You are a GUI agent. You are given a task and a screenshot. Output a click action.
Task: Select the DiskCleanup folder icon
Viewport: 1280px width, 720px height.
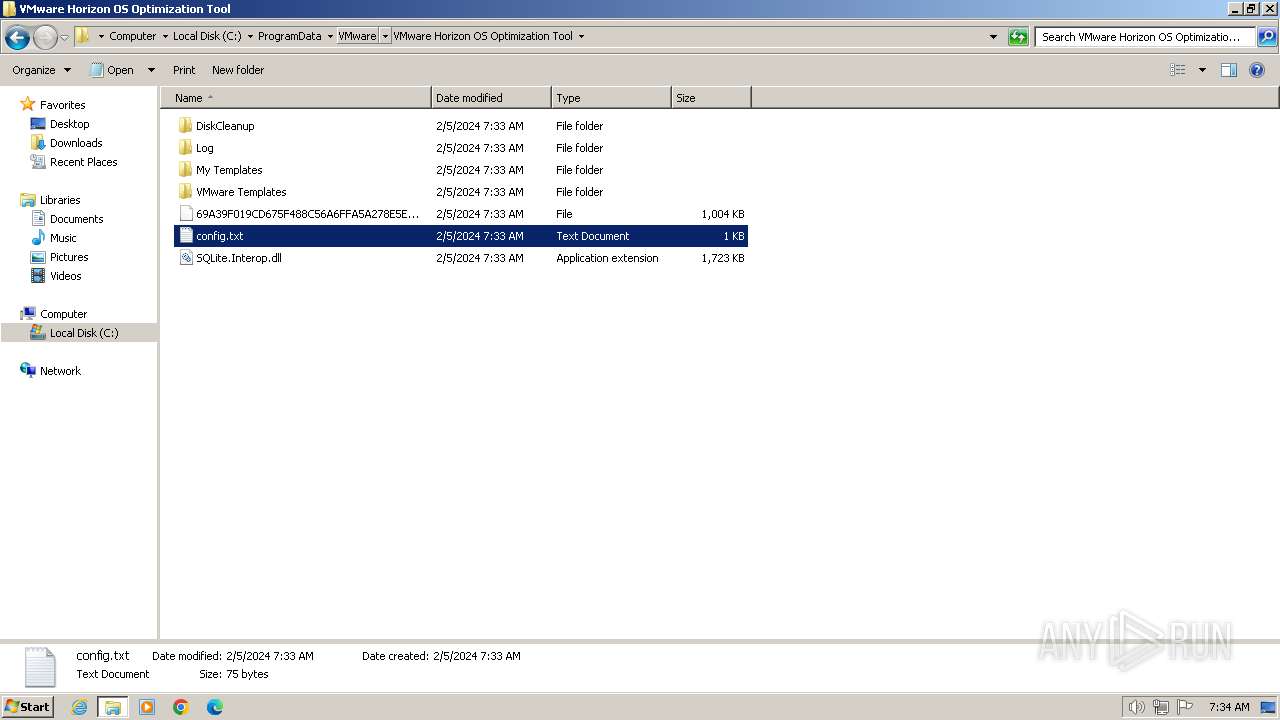point(185,126)
